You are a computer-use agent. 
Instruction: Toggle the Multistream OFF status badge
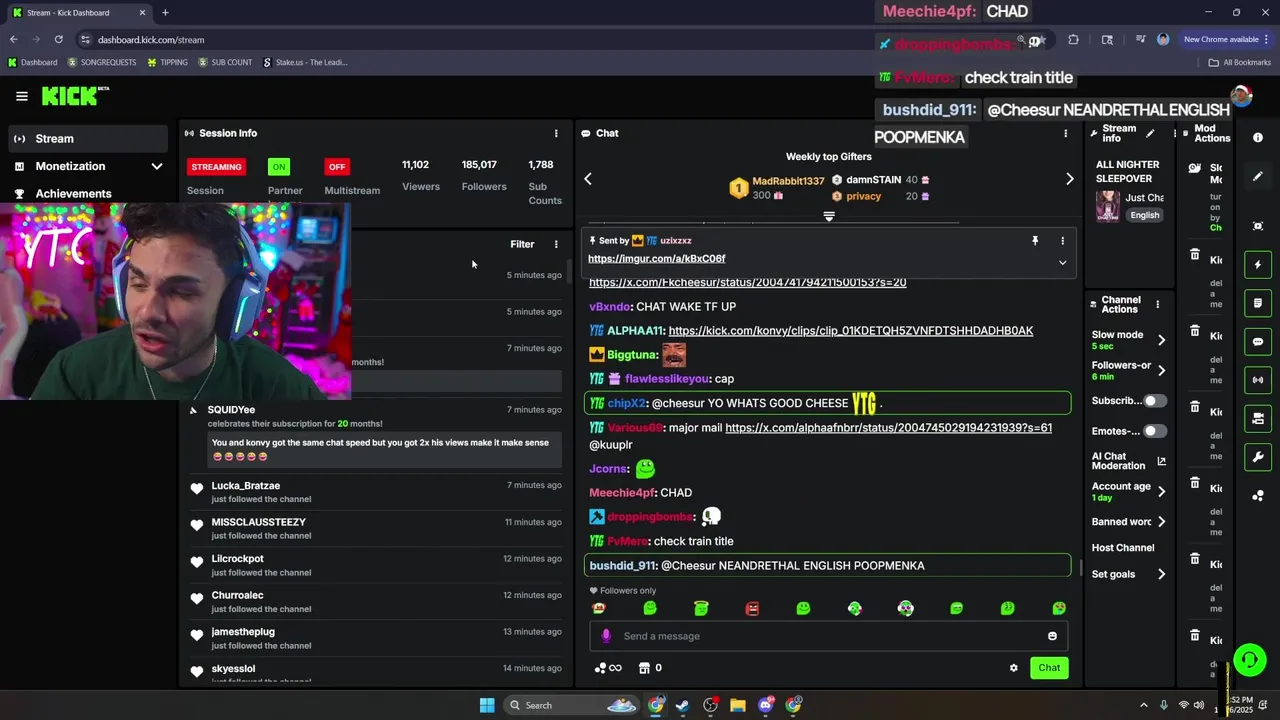337,167
